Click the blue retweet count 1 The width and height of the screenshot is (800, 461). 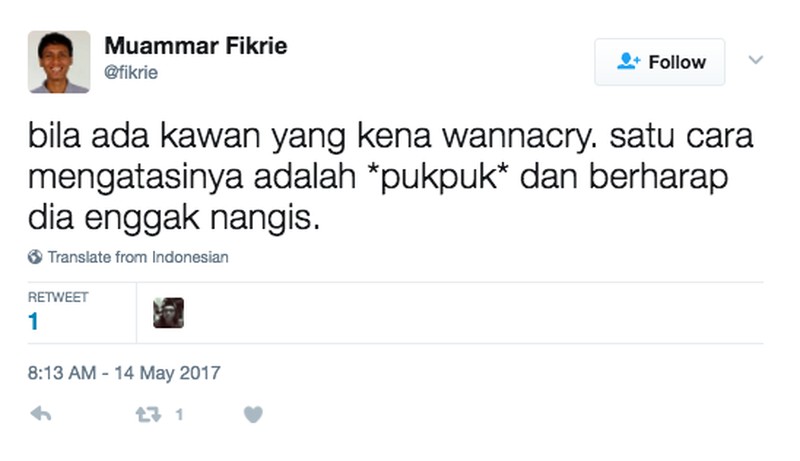point(33,322)
